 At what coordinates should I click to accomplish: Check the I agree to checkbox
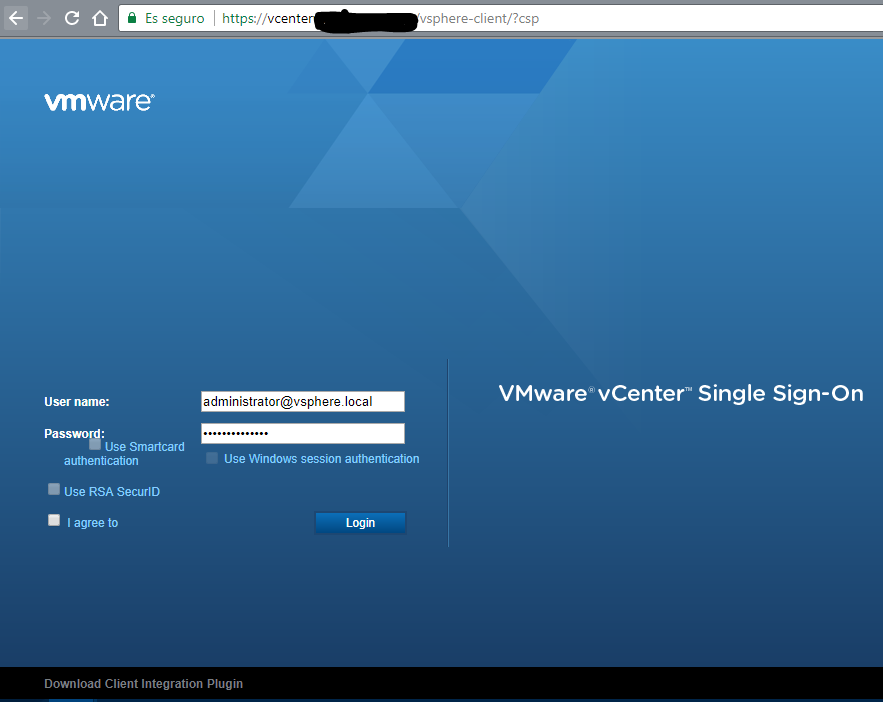pos(54,520)
